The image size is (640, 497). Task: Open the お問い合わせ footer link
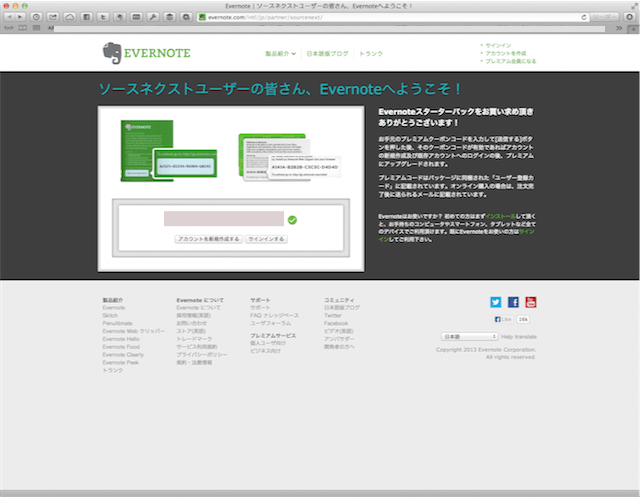tap(191, 323)
